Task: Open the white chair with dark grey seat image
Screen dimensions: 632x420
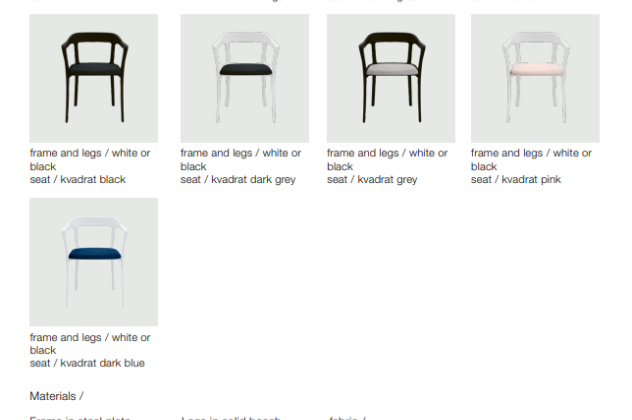Action: tap(245, 78)
